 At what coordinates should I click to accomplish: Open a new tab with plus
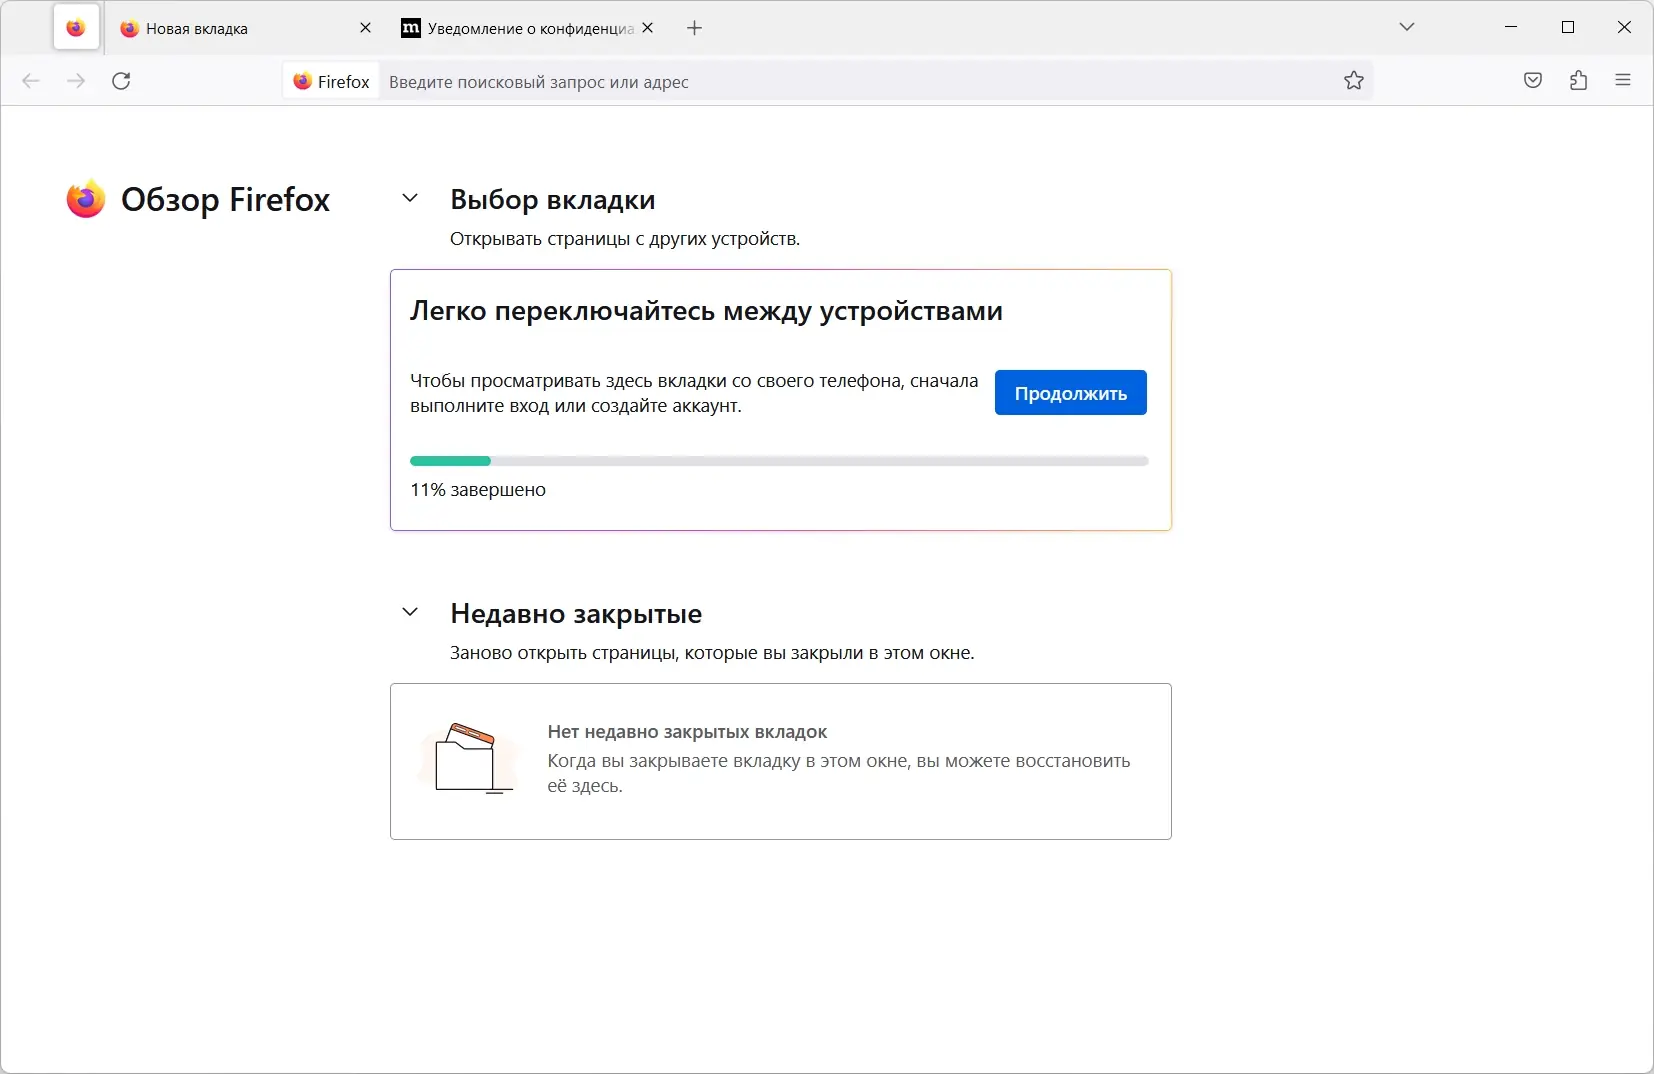695,28
